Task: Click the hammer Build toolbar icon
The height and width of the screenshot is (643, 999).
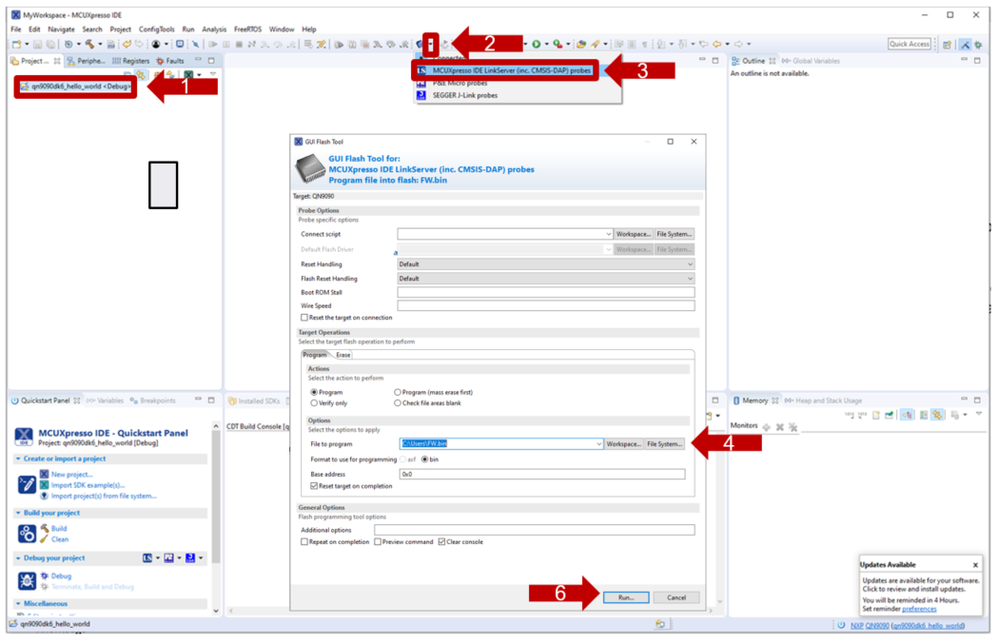Action: tap(90, 44)
